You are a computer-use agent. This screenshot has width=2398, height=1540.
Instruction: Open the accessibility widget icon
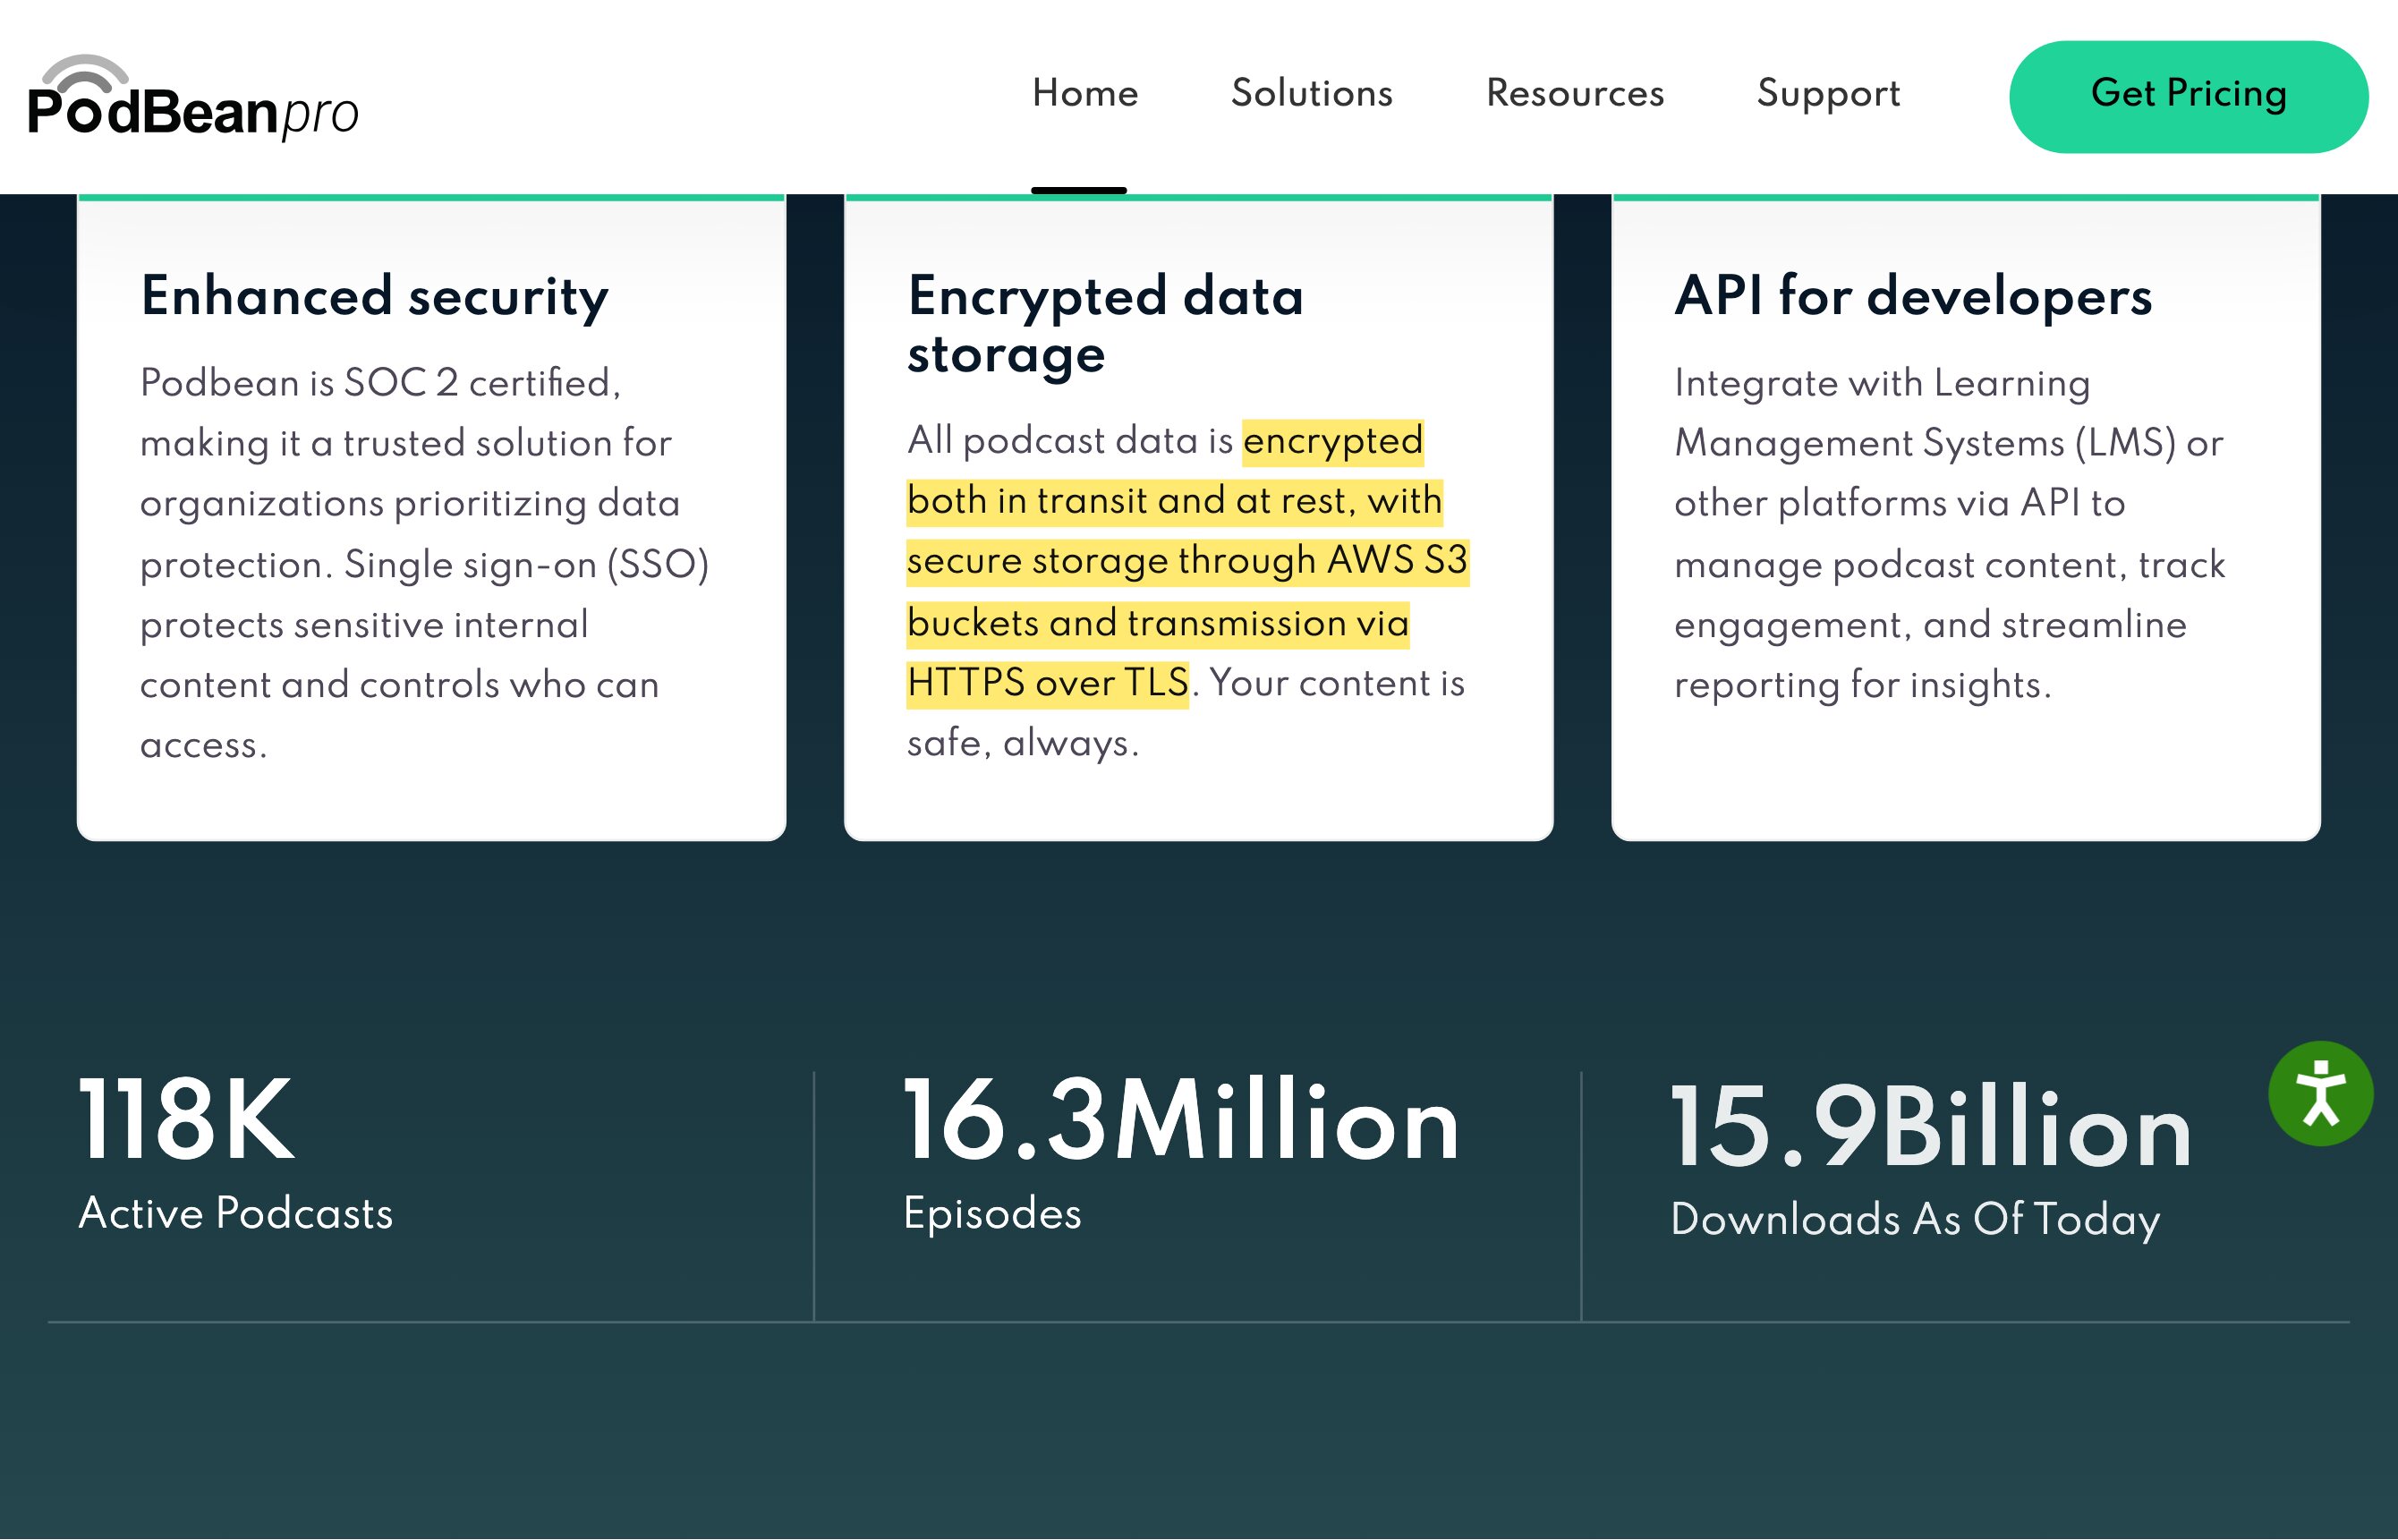click(x=2320, y=1093)
